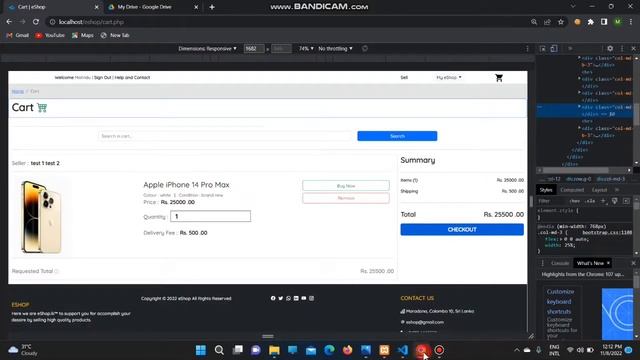This screenshot has width=640, height=360.
Task: Focus the Search in cart input field
Action: 226,136
